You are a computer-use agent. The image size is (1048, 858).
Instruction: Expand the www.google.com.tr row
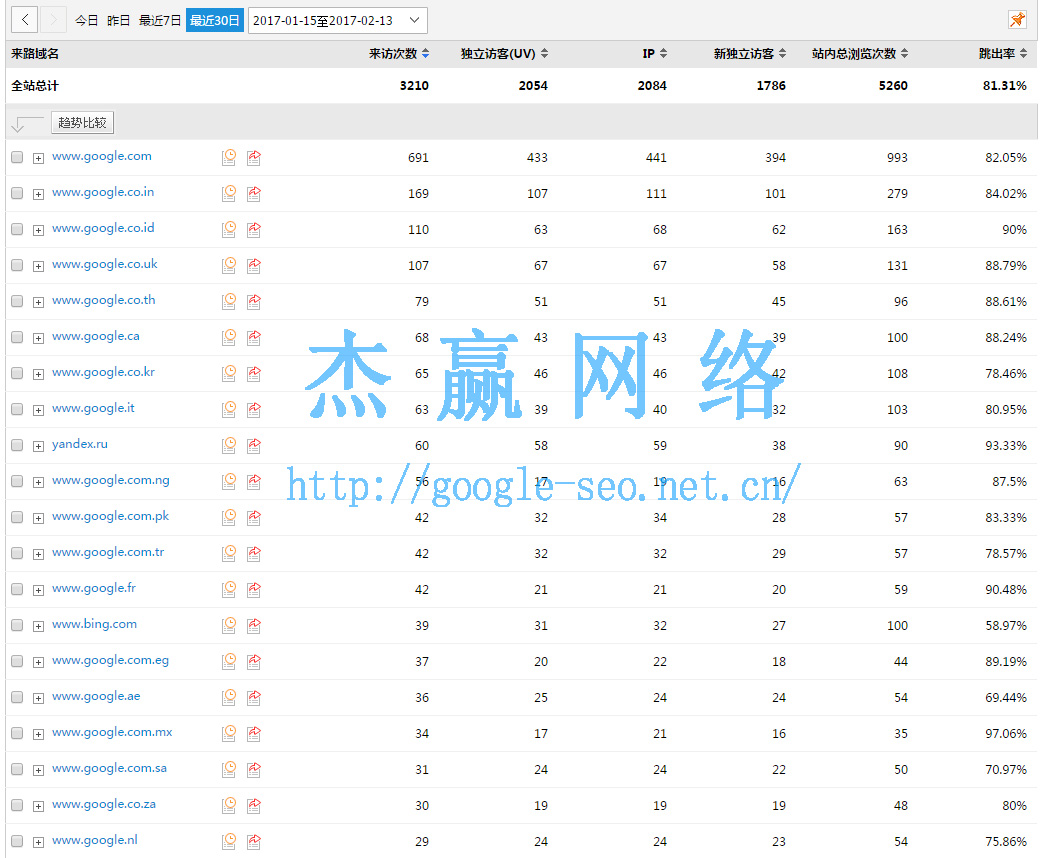pyautogui.click(x=38, y=555)
